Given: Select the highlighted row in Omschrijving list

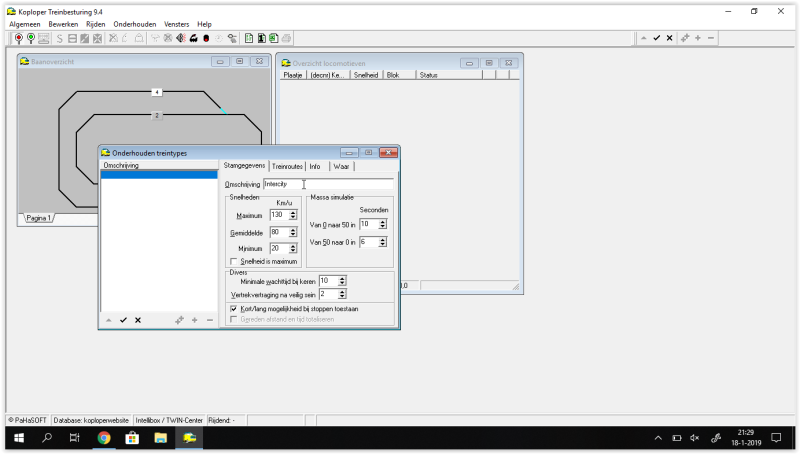Looking at the screenshot, I should tap(159, 175).
